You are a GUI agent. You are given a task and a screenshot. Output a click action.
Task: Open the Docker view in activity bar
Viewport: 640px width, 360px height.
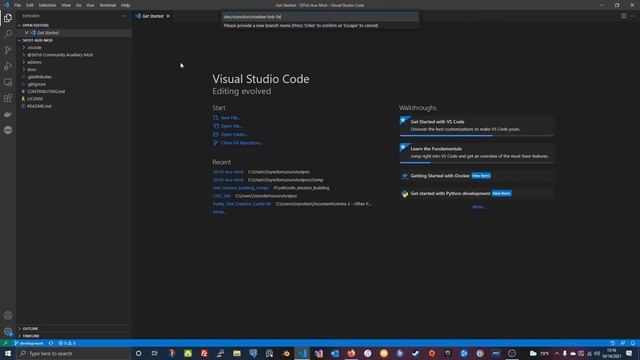[8, 114]
